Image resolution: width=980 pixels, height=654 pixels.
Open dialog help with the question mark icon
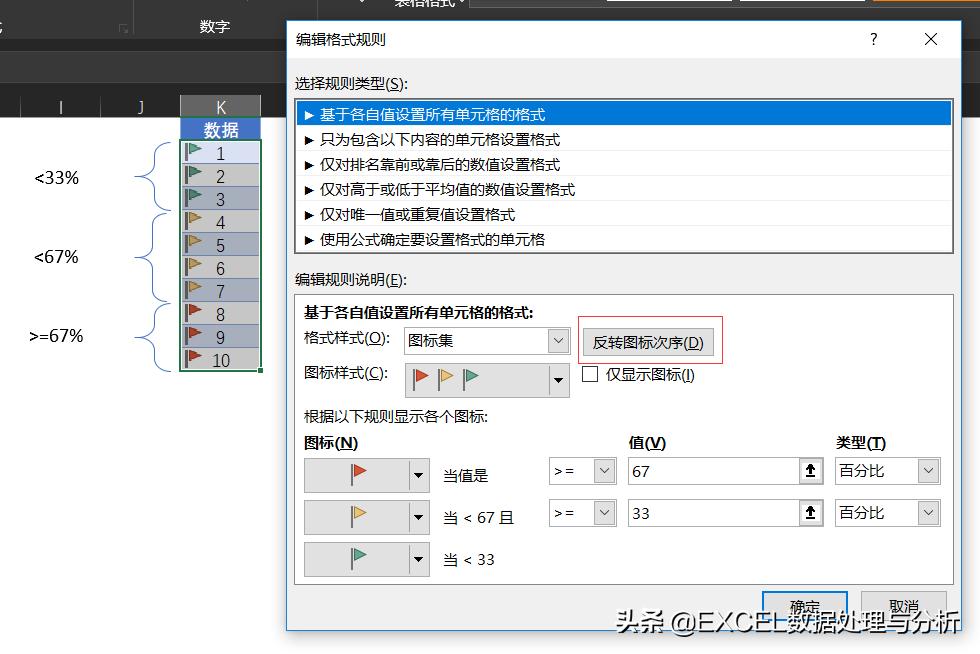click(873, 39)
